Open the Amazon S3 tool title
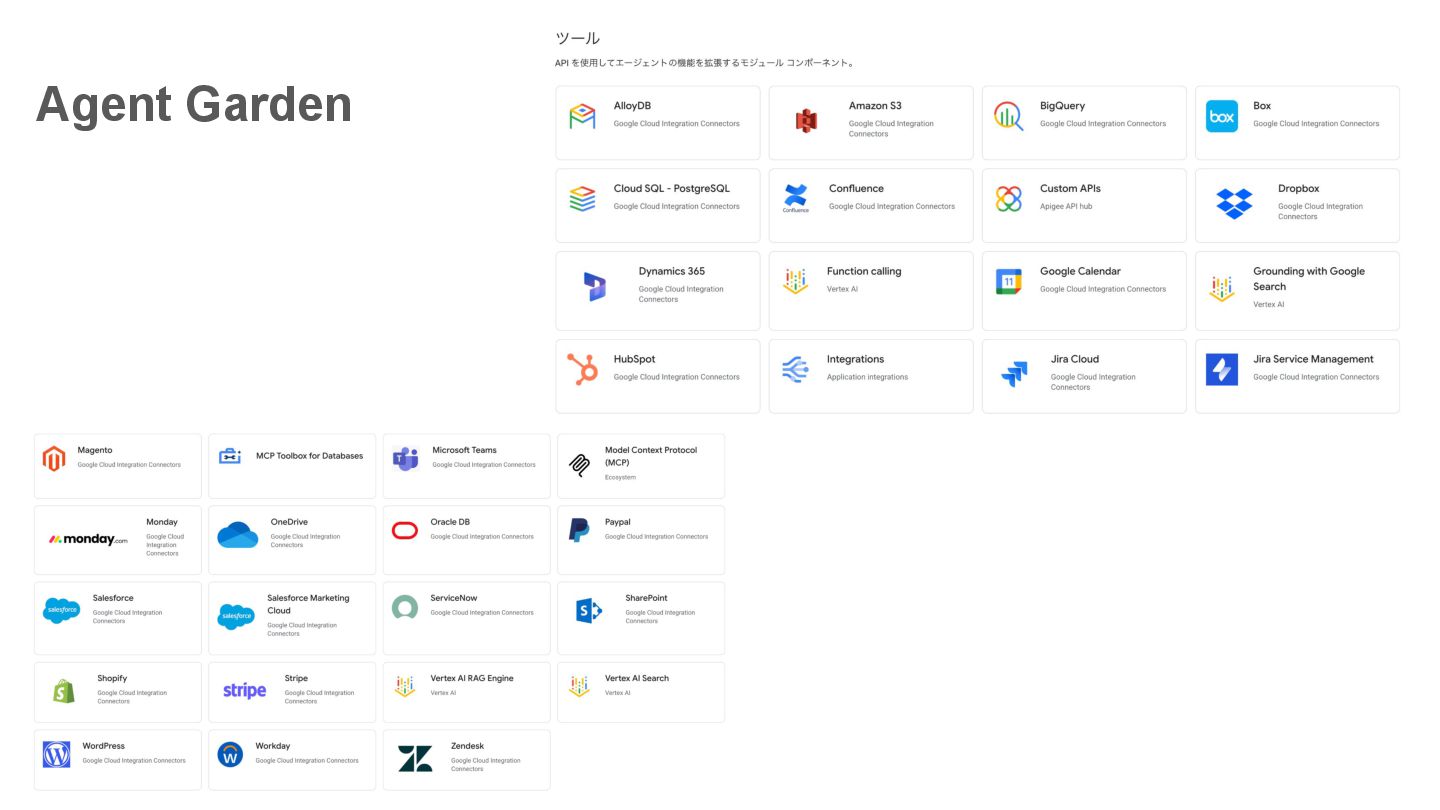Viewport: 1440px width, 810px height. (x=875, y=106)
